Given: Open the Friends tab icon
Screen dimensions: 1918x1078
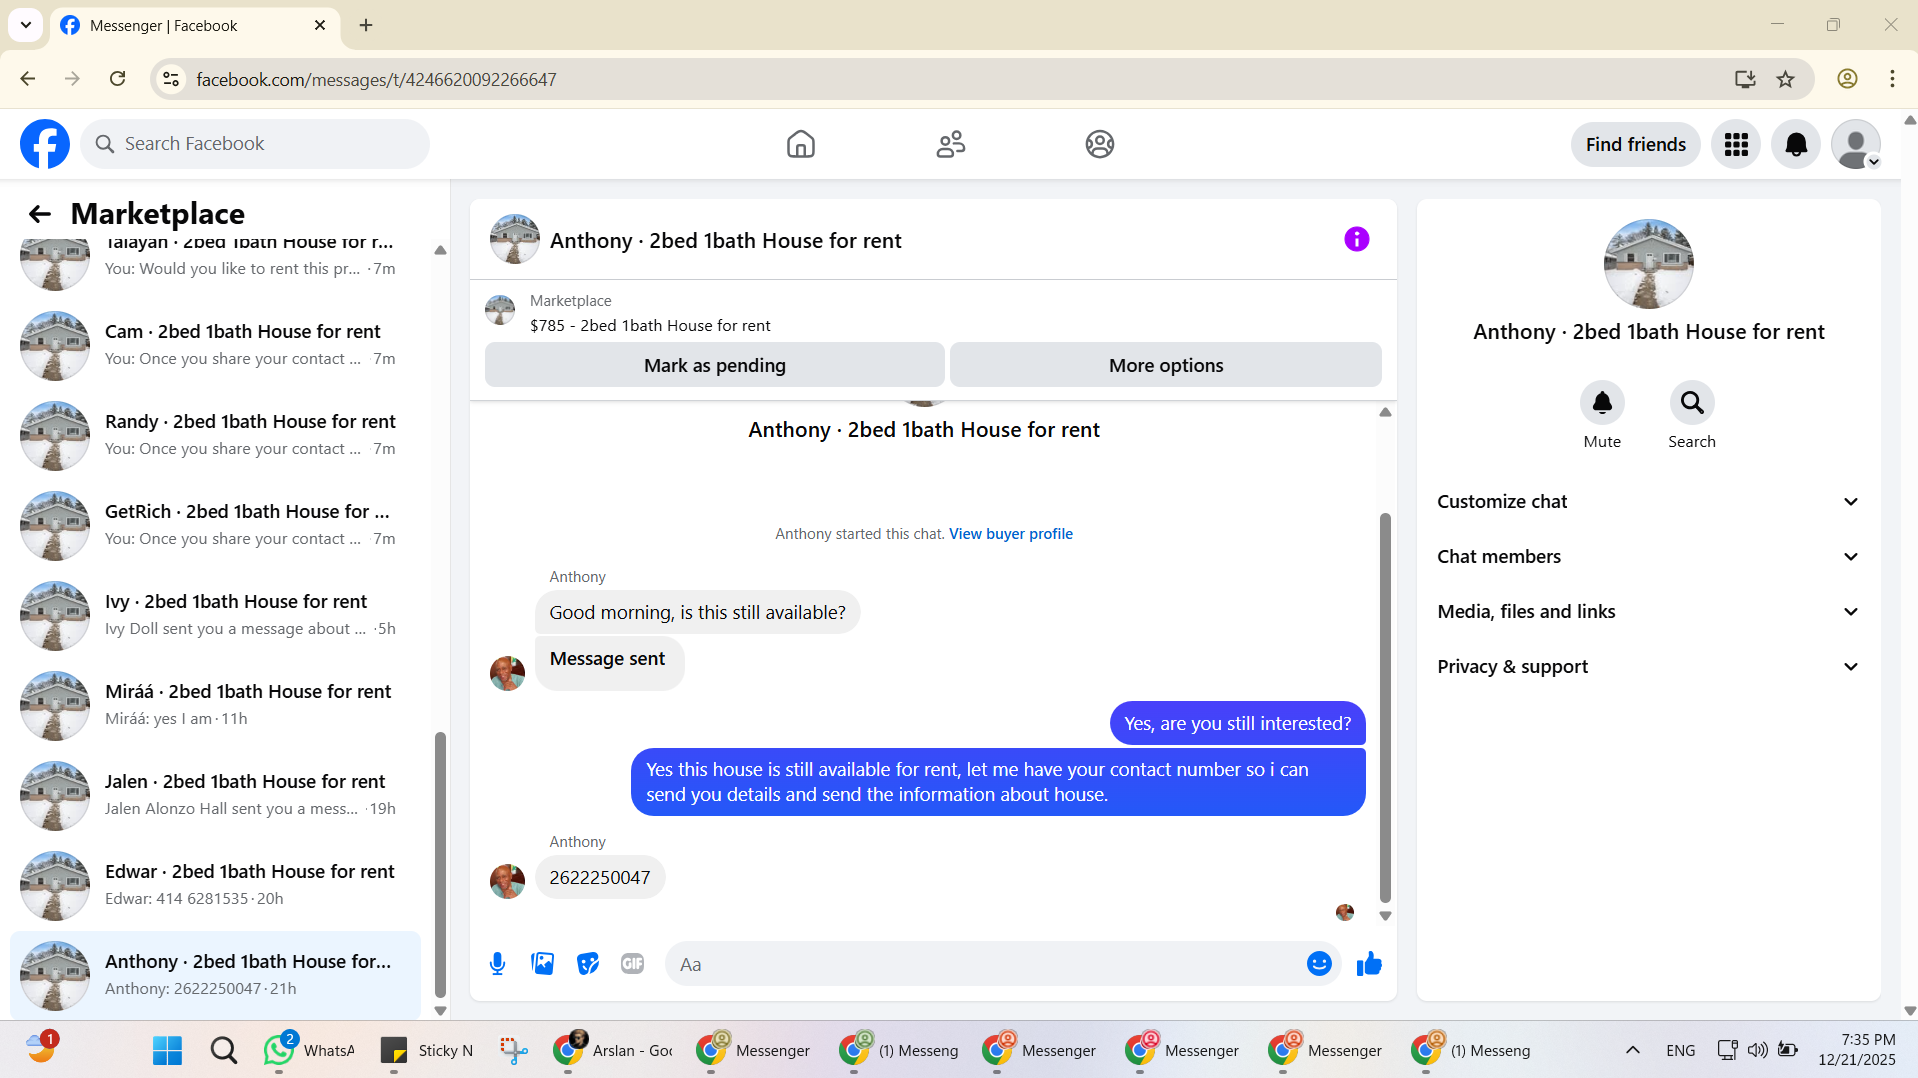Looking at the screenshot, I should [x=950, y=145].
